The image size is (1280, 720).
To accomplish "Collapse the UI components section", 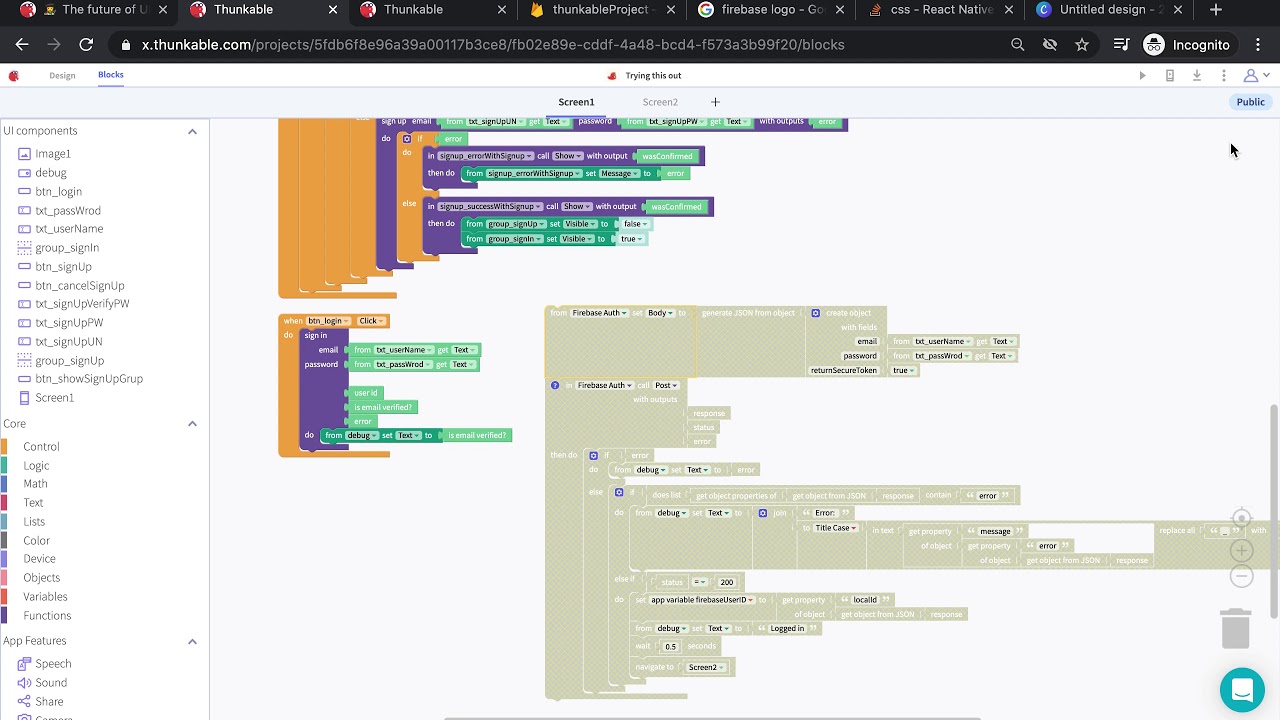I will (192, 131).
